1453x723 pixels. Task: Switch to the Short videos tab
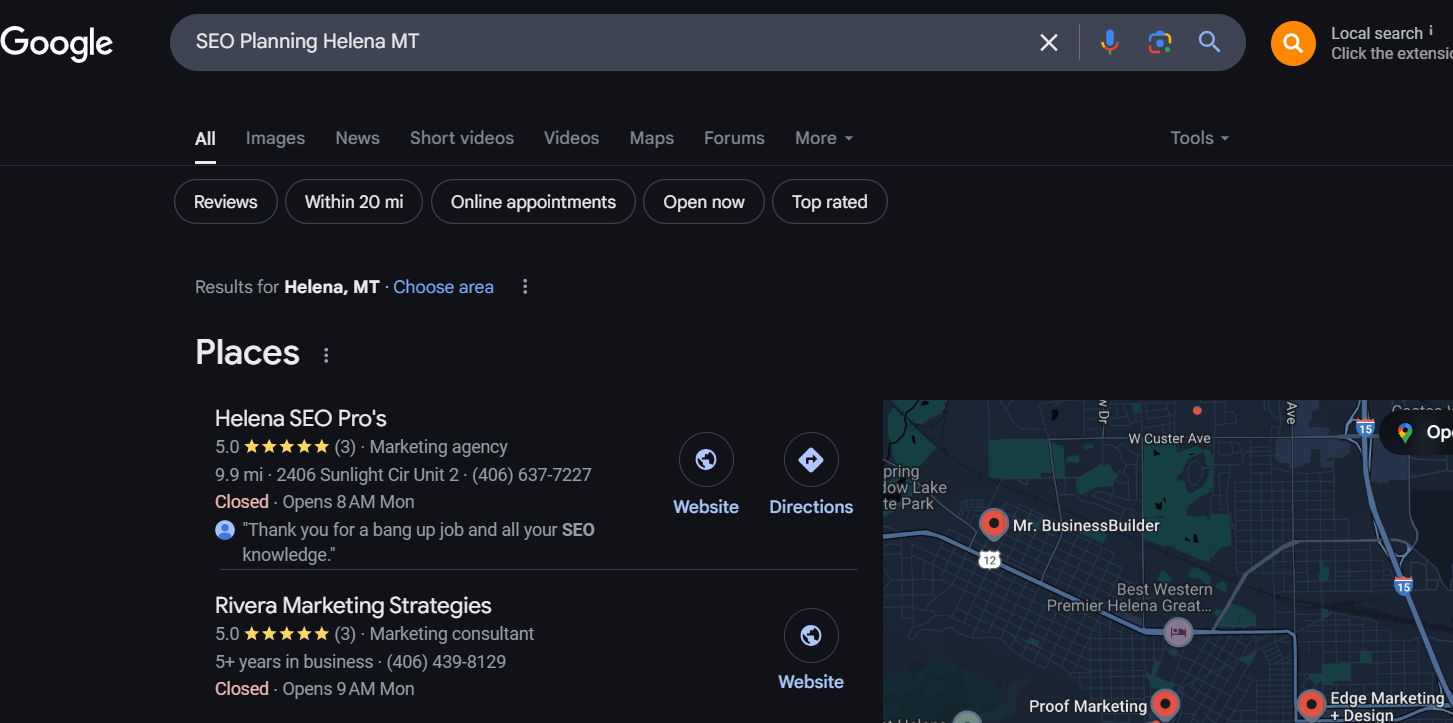(x=462, y=138)
